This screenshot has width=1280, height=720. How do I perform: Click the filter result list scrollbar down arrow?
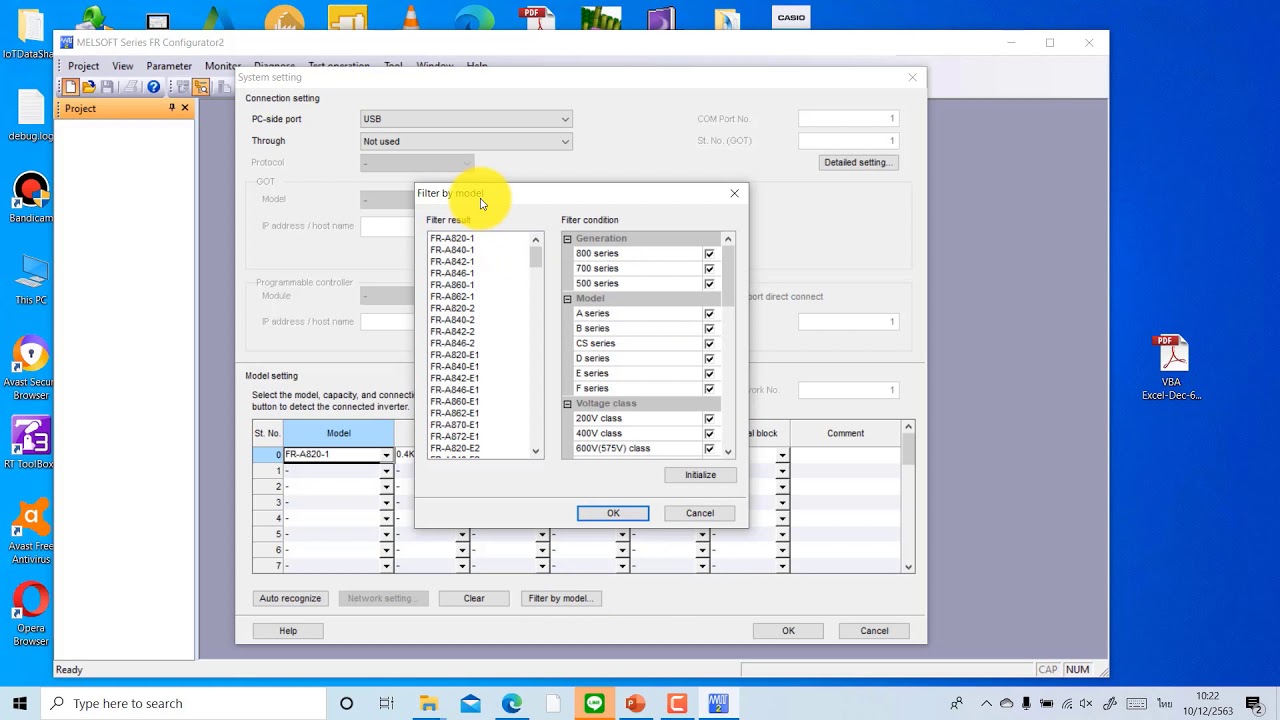point(536,451)
